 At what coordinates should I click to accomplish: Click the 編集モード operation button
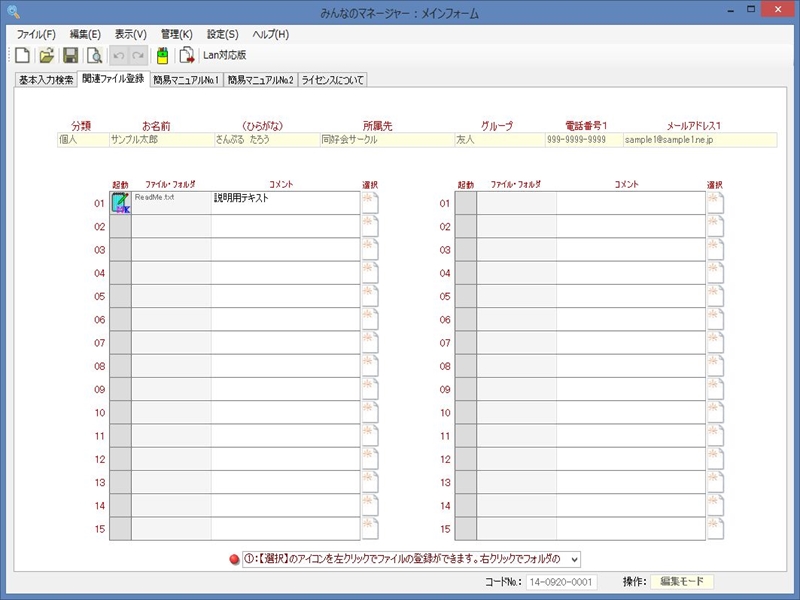(682, 581)
